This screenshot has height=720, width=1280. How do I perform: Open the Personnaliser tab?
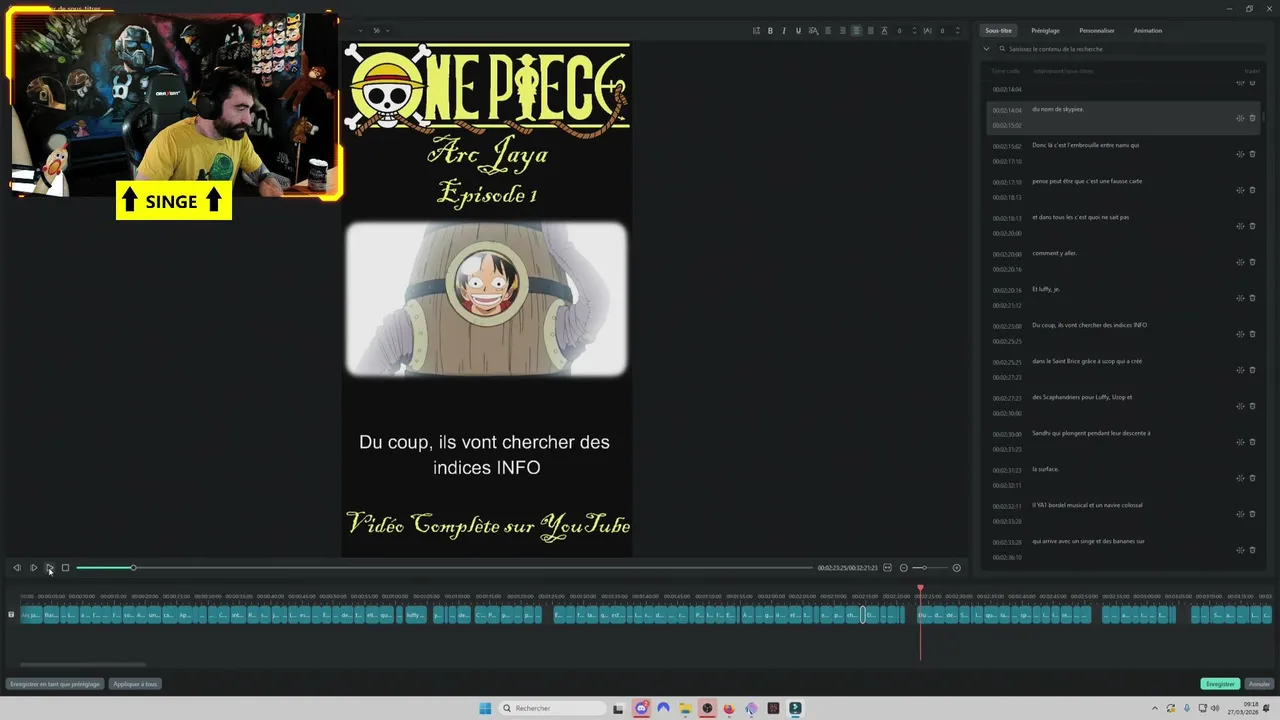point(1097,31)
